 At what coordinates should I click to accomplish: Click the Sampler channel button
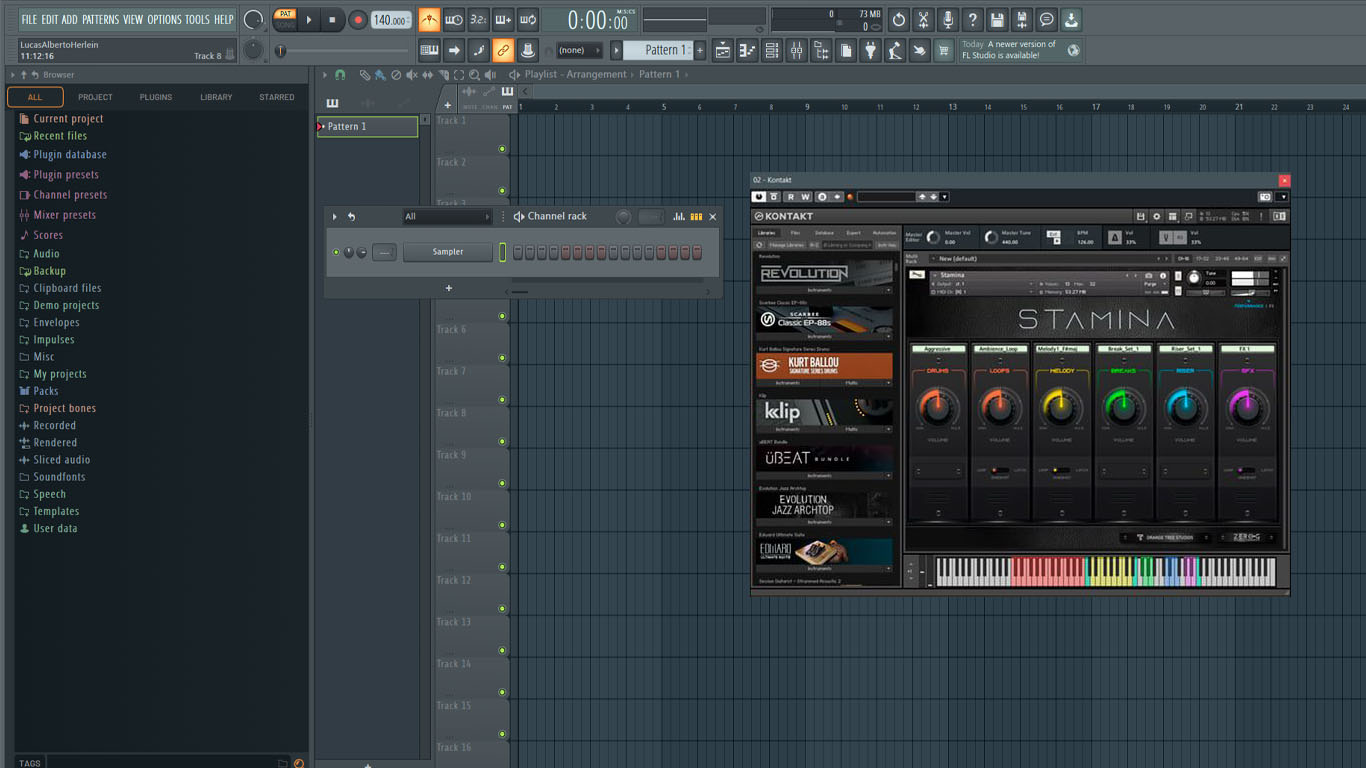(x=448, y=252)
